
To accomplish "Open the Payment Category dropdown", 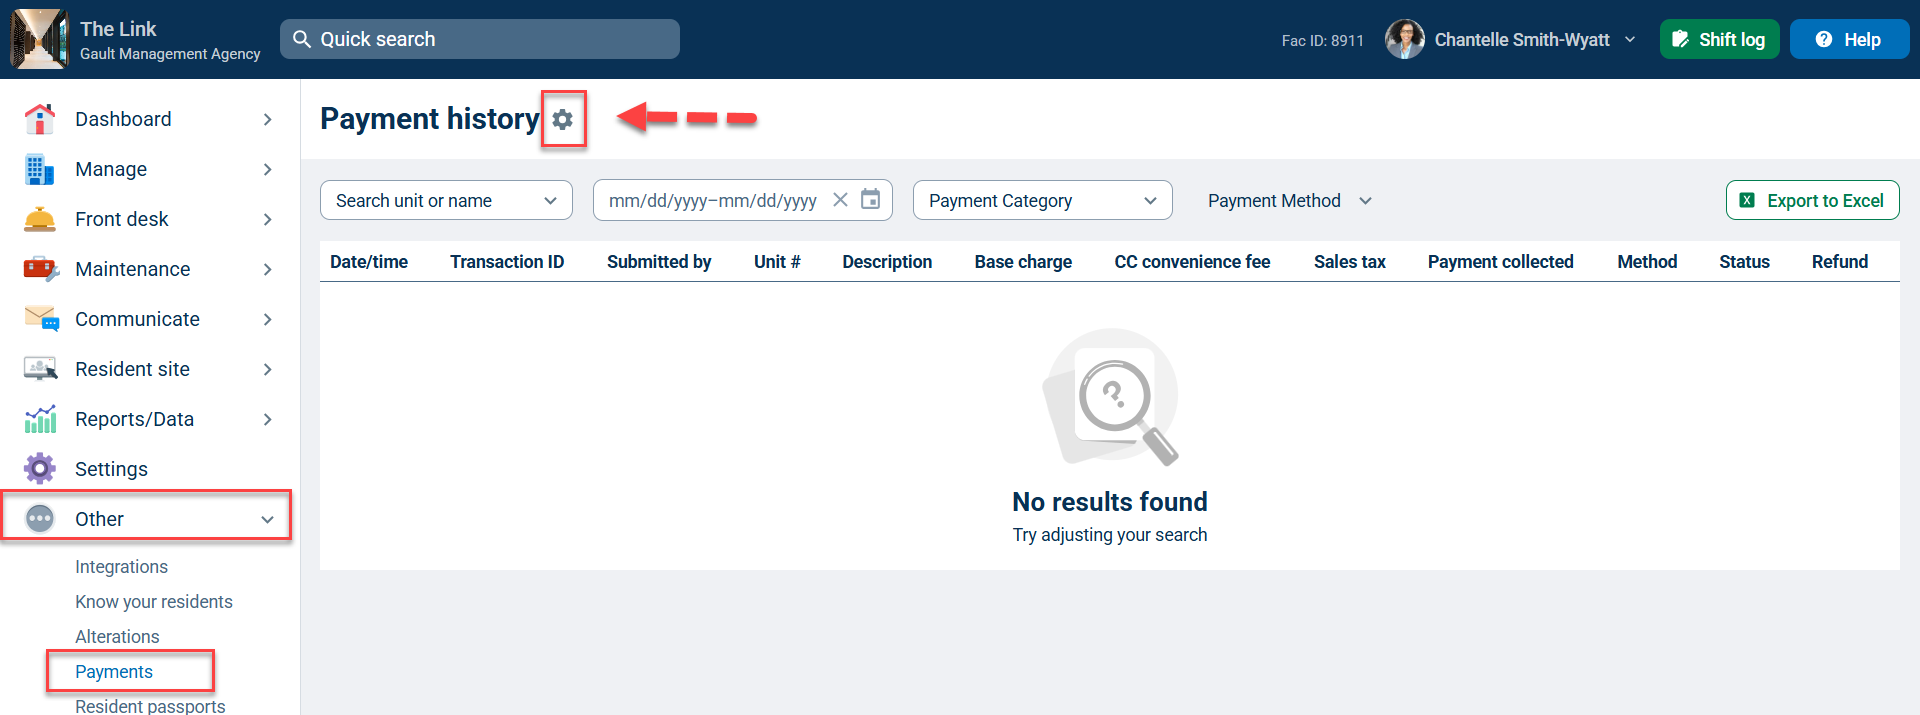I will [x=1042, y=200].
